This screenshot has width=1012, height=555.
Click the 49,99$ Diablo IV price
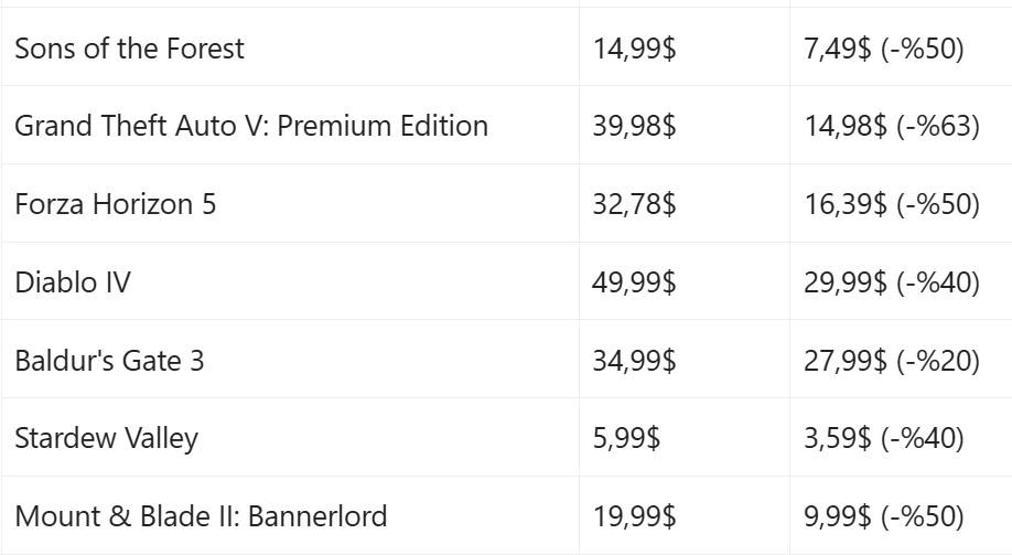[634, 282]
